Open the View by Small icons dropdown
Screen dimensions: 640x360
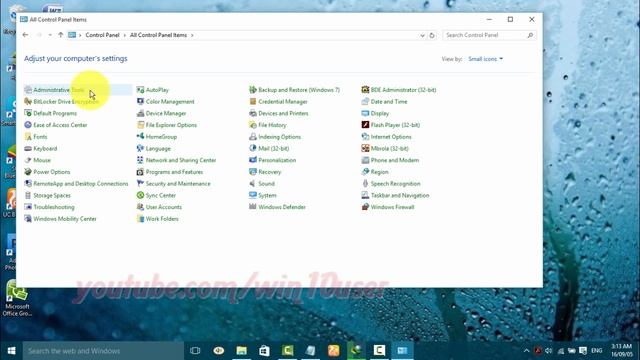point(485,59)
